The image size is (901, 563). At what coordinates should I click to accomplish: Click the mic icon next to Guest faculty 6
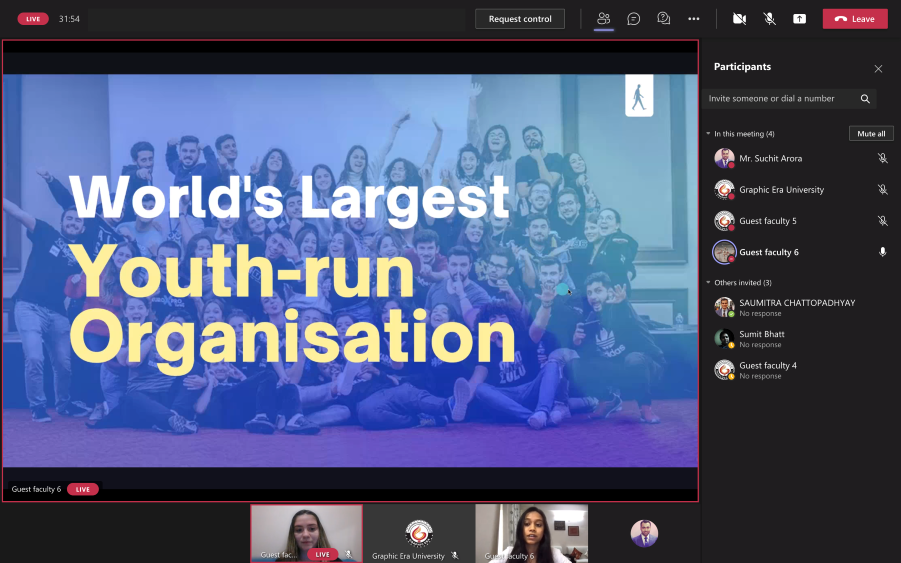pyautogui.click(x=882, y=252)
